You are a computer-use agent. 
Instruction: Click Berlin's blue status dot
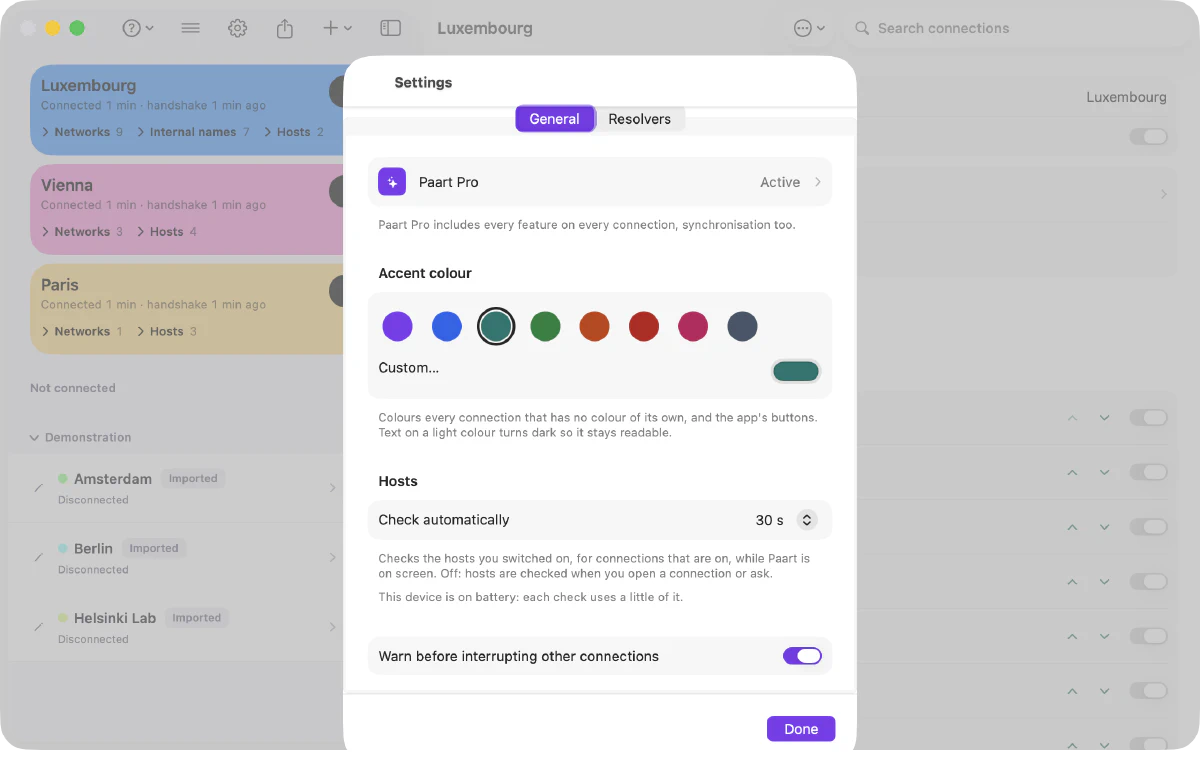point(63,548)
